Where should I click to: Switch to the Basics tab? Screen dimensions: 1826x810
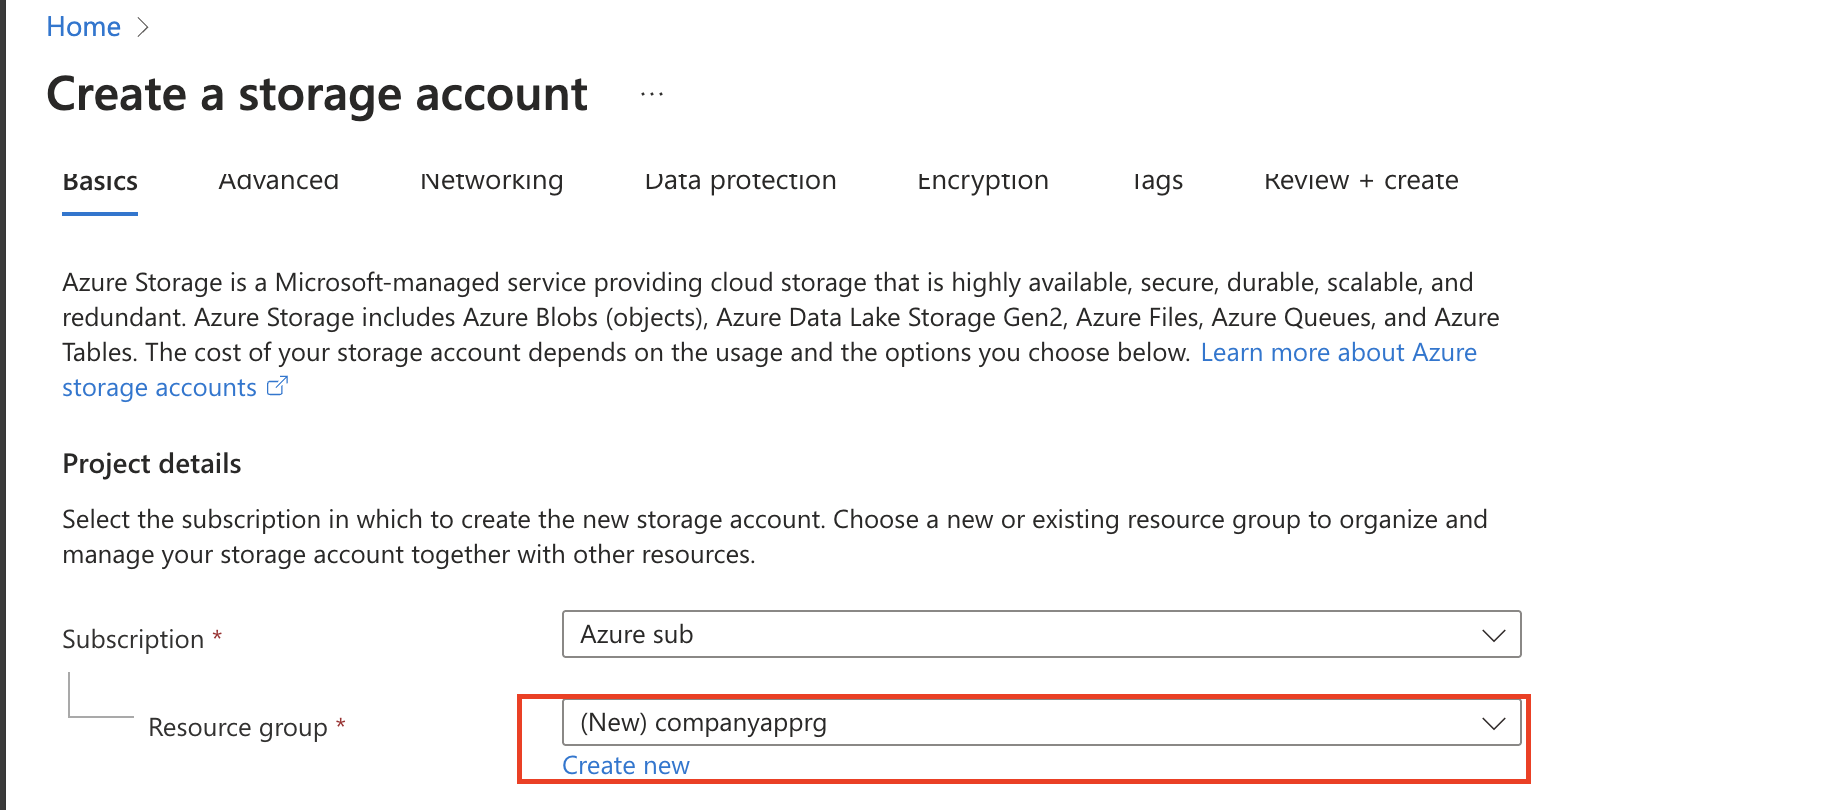[100, 182]
